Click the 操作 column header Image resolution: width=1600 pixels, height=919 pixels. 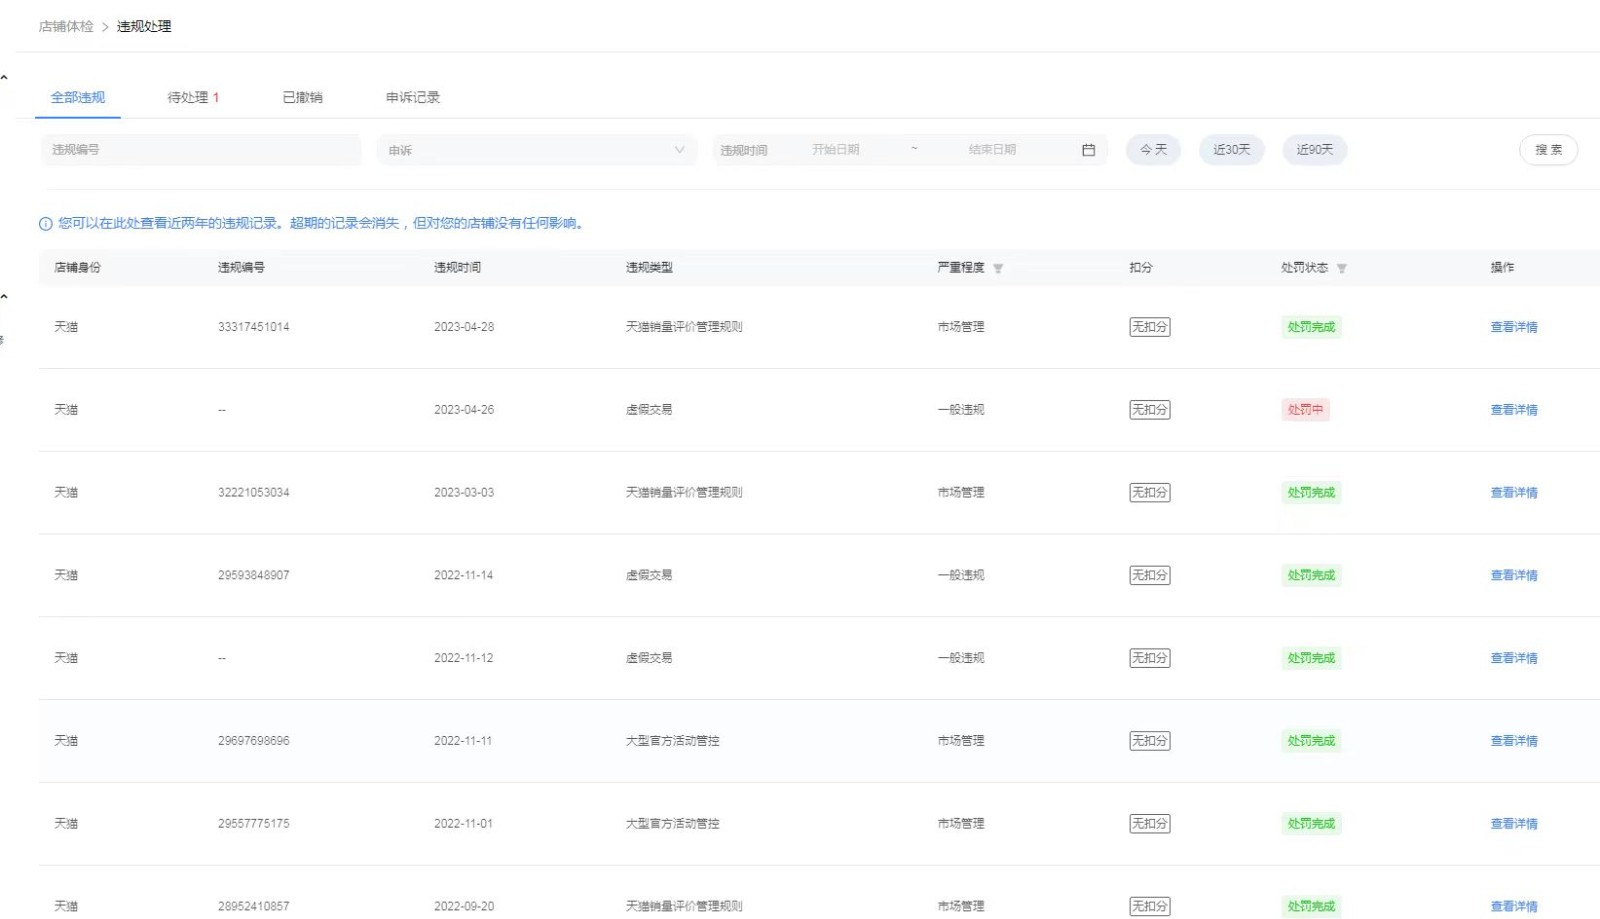pos(1502,268)
